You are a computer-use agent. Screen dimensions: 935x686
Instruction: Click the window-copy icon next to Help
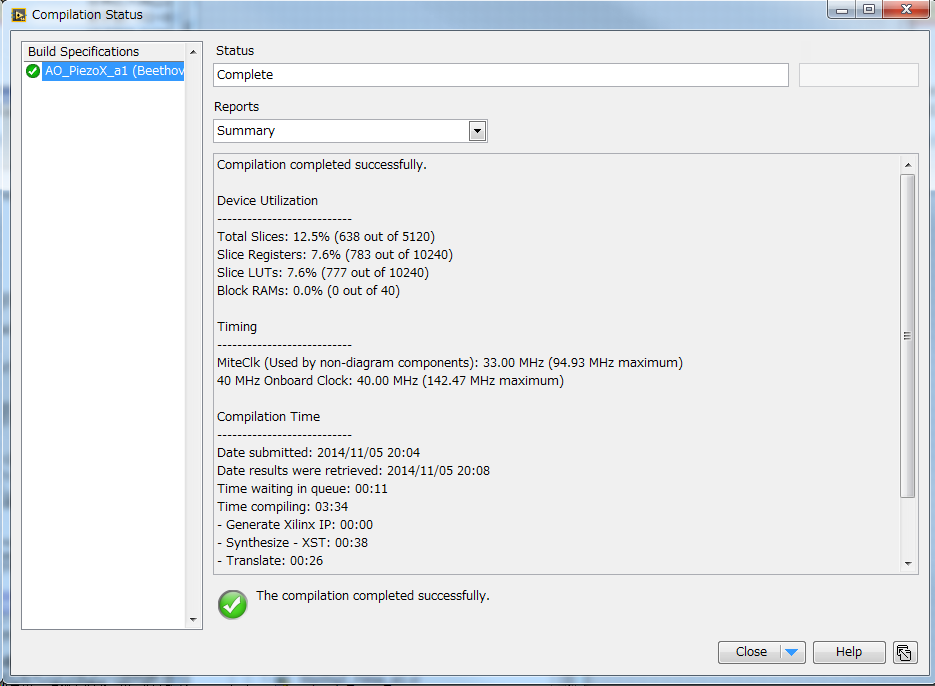[x=905, y=653]
